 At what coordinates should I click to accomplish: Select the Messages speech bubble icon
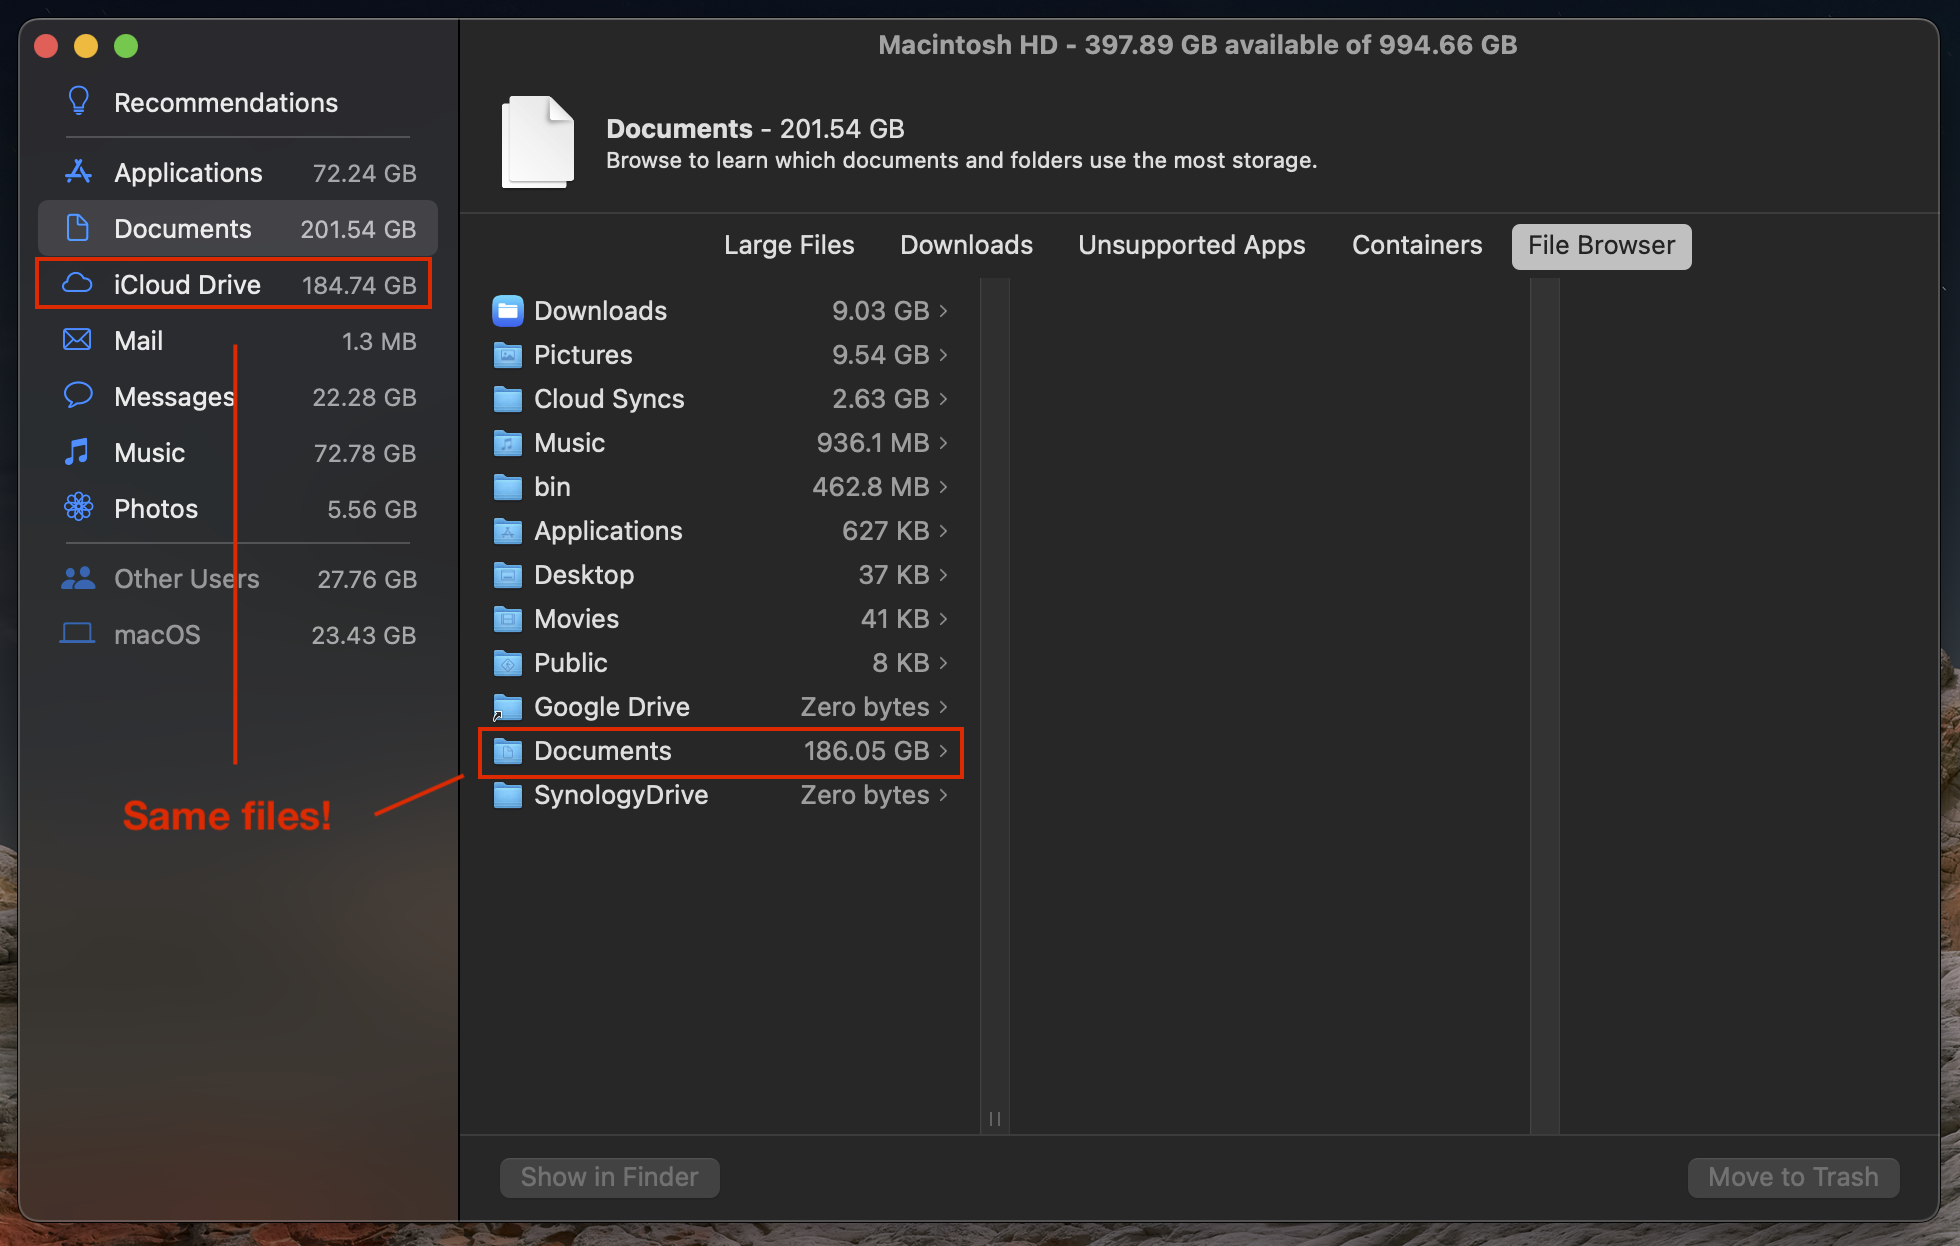click(x=77, y=396)
